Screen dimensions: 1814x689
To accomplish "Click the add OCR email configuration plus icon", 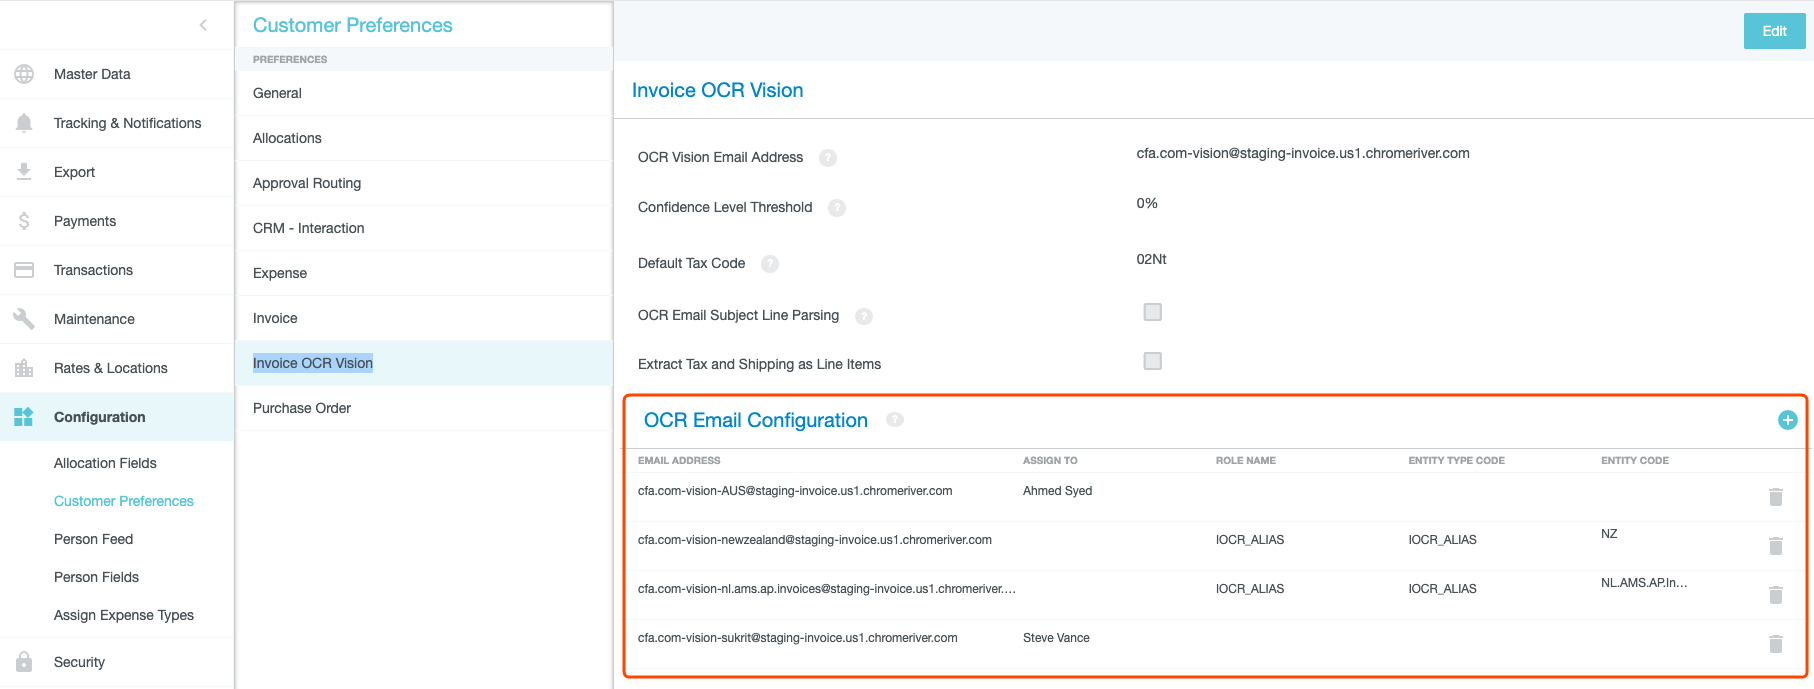I will coord(1787,421).
